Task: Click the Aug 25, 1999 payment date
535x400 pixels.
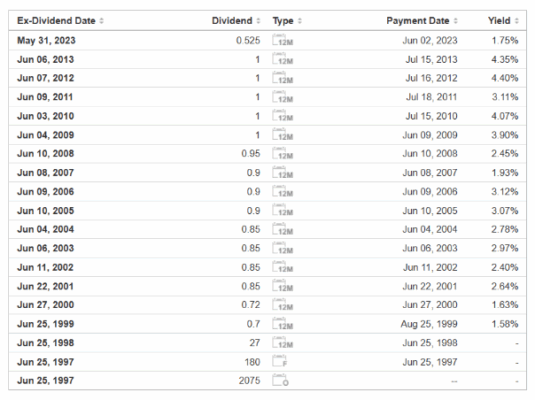Action: 429,324
